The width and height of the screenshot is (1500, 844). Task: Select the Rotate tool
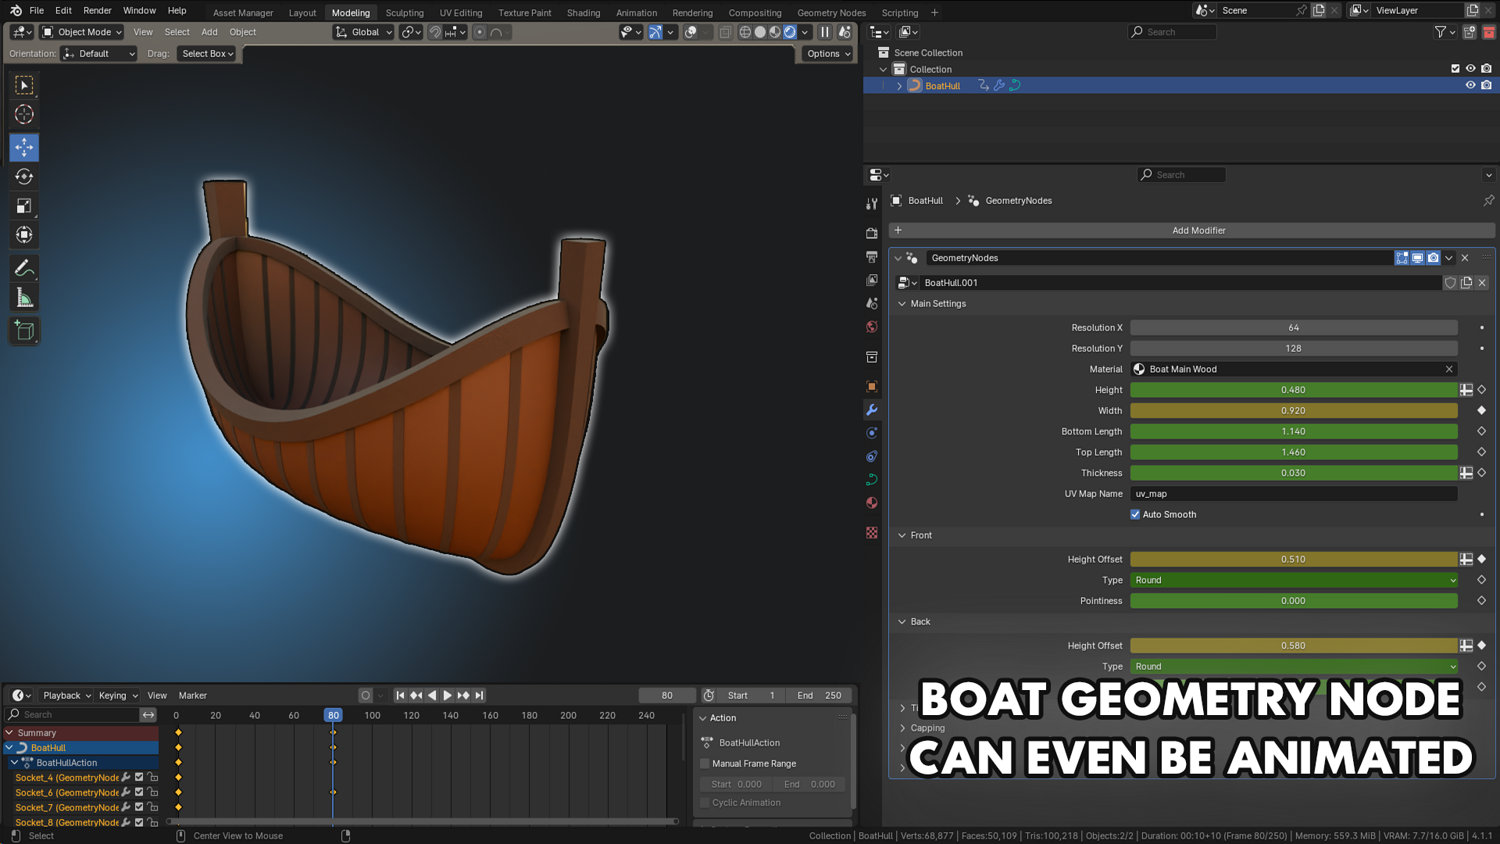24,177
